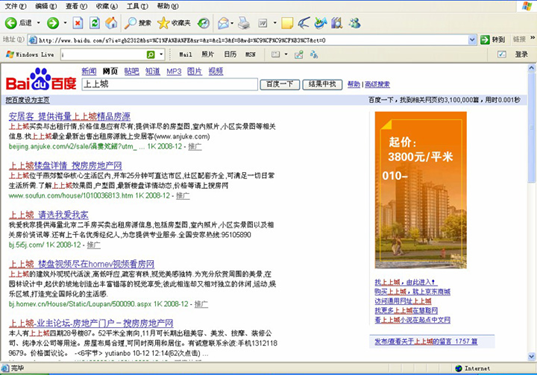Open result 安居客 提供海量上上城精品房源
Image resolution: width=537 pixels, height=375 pixels.
pyautogui.click(x=70, y=116)
